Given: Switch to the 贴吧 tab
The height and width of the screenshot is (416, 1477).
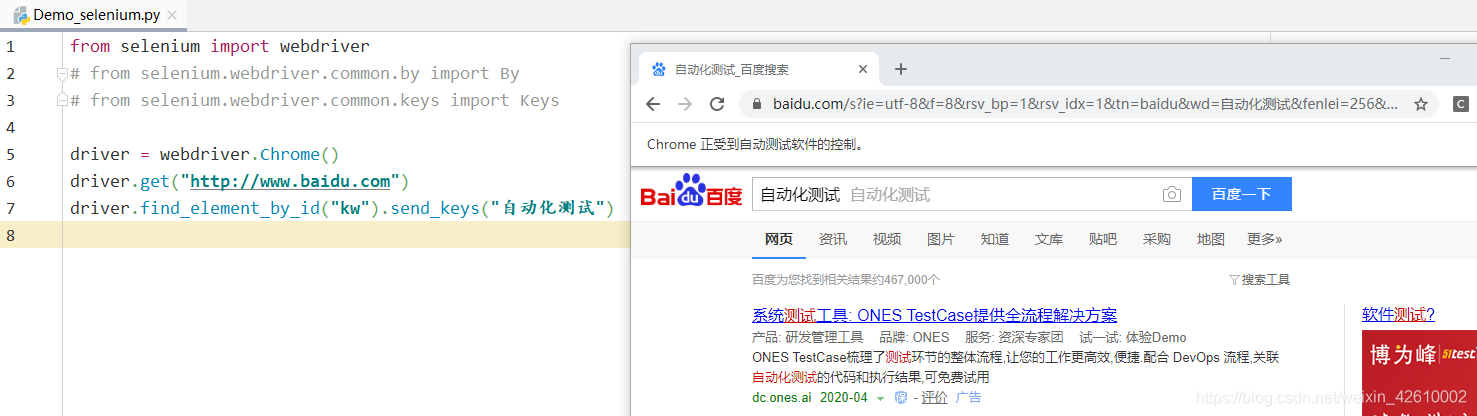Looking at the screenshot, I should coord(1103,239).
